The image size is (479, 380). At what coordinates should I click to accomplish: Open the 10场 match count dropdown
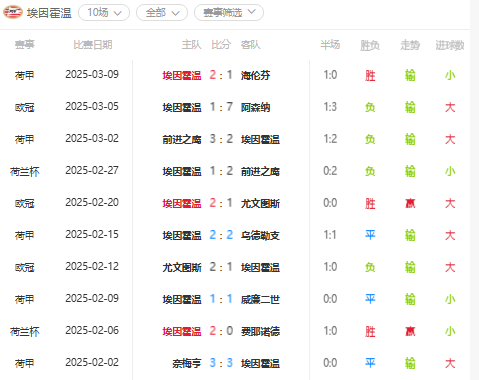(x=104, y=13)
